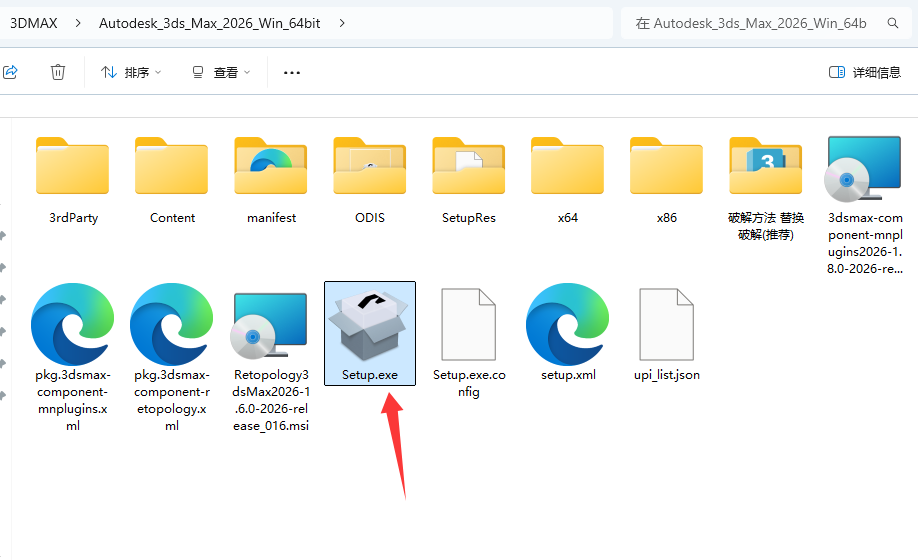918x560 pixels.
Task: Expand chevron after Autodesk_3ds_Max_2026_Win_64bit breadcrumb
Action: tap(342, 23)
